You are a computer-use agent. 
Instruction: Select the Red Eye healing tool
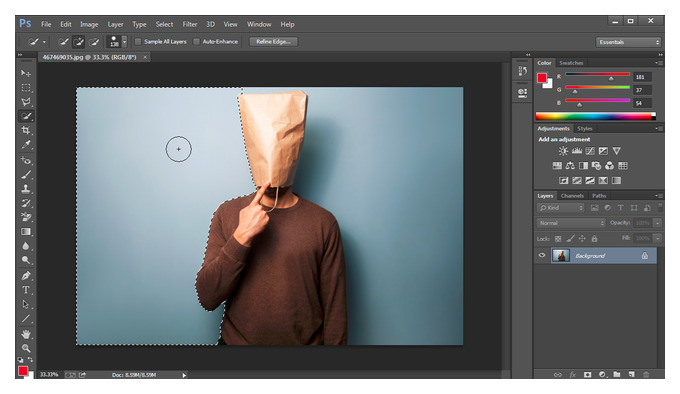pyautogui.click(x=26, y=160)
